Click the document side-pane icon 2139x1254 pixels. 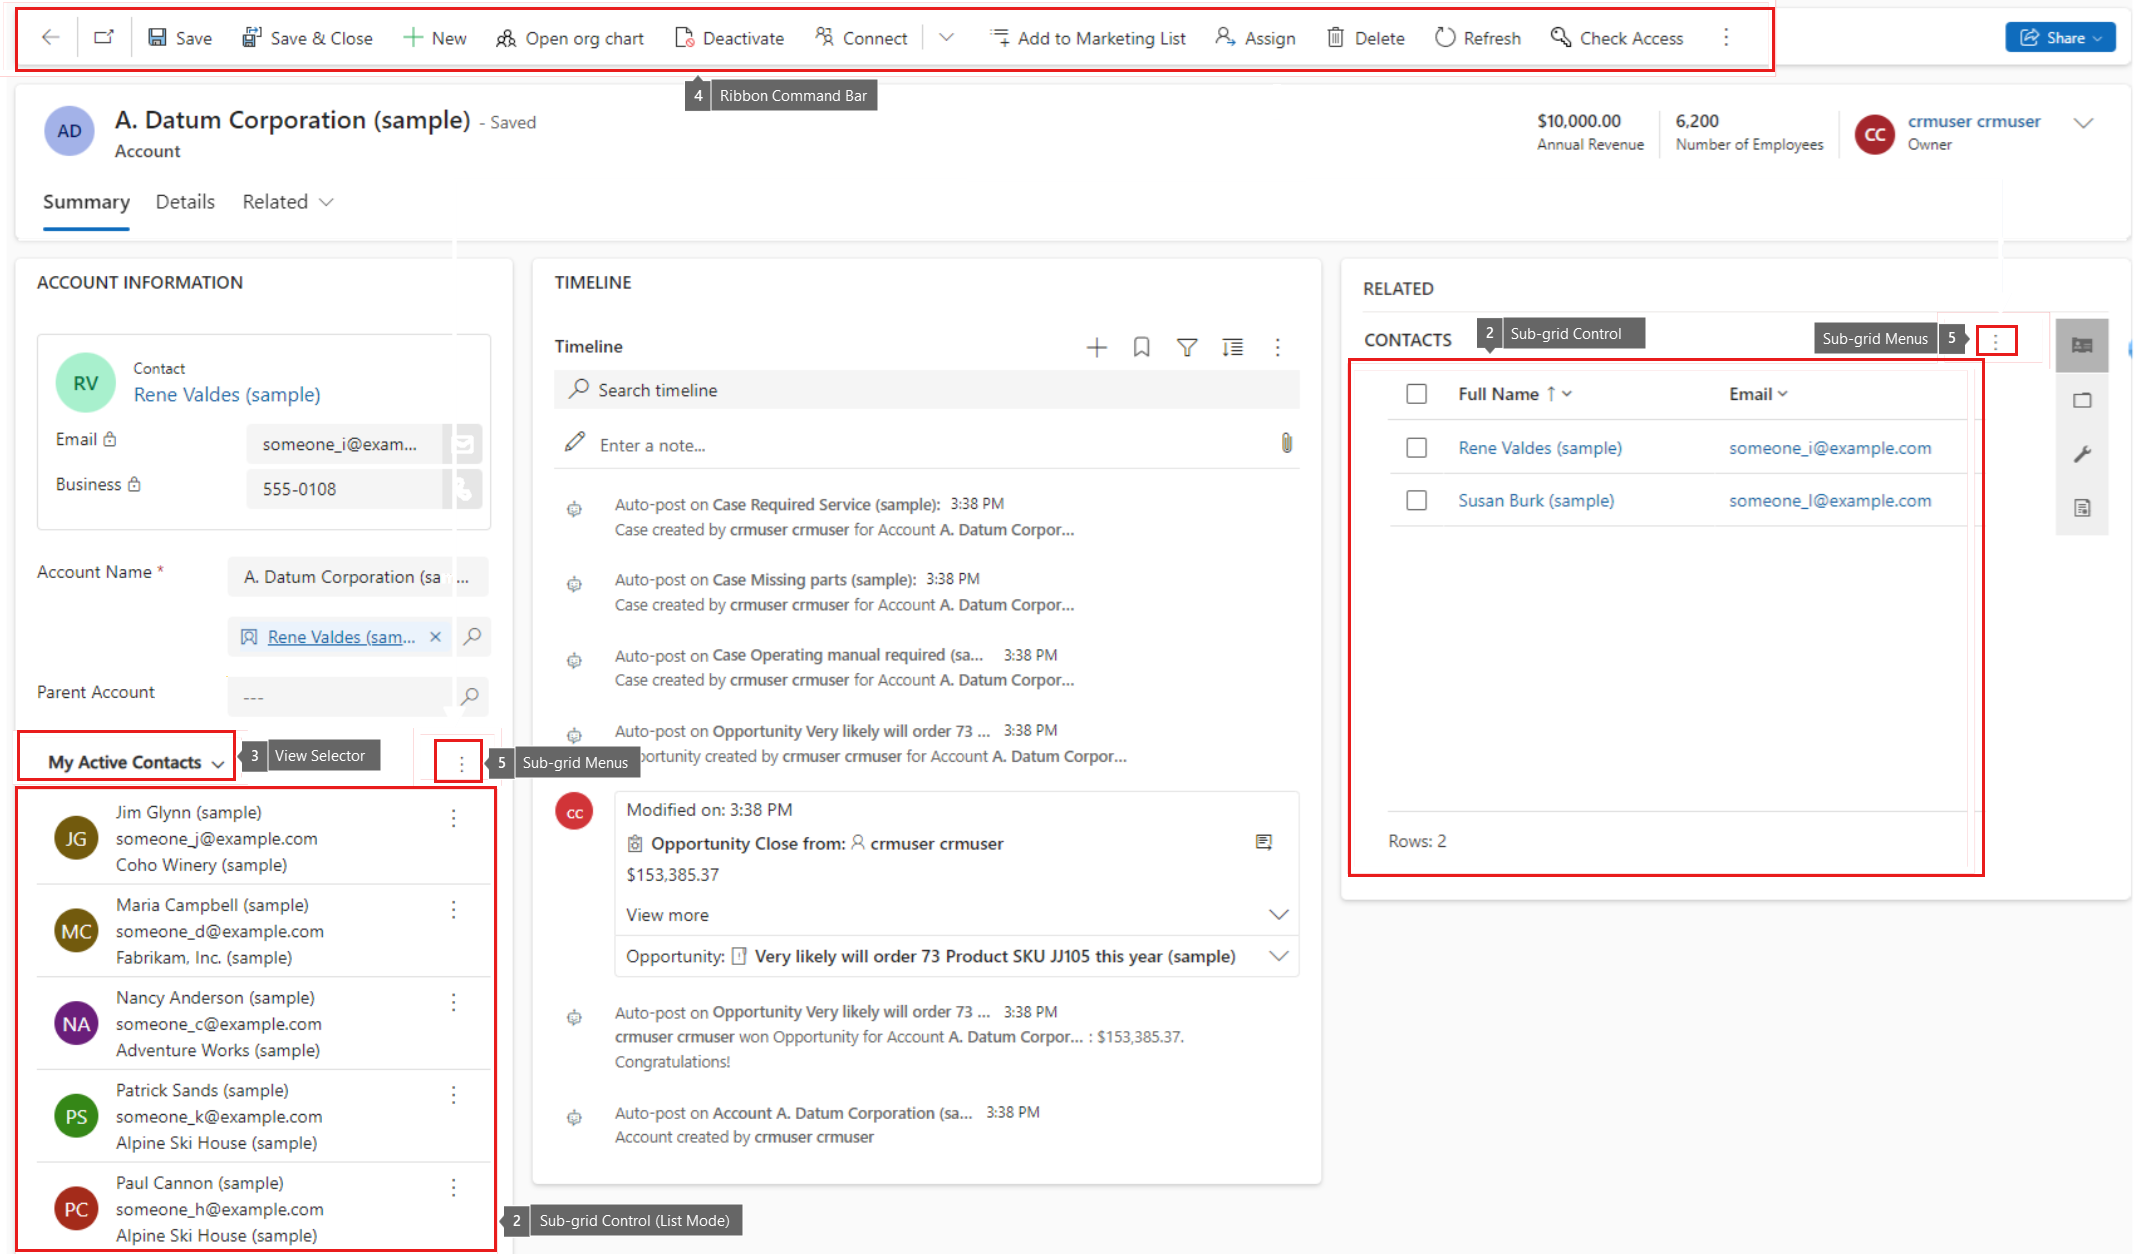coord(2082,508)
